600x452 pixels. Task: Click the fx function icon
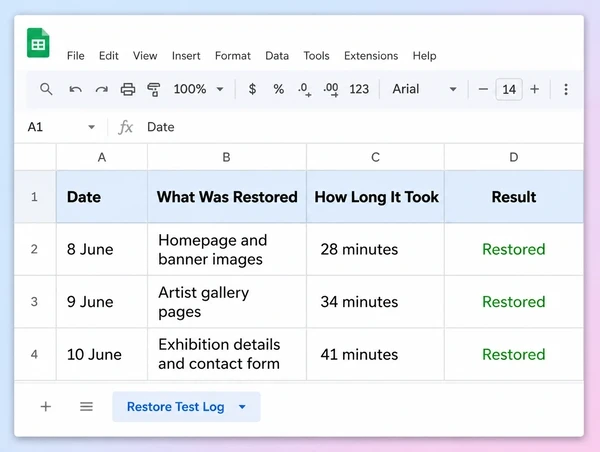point(125,127)
